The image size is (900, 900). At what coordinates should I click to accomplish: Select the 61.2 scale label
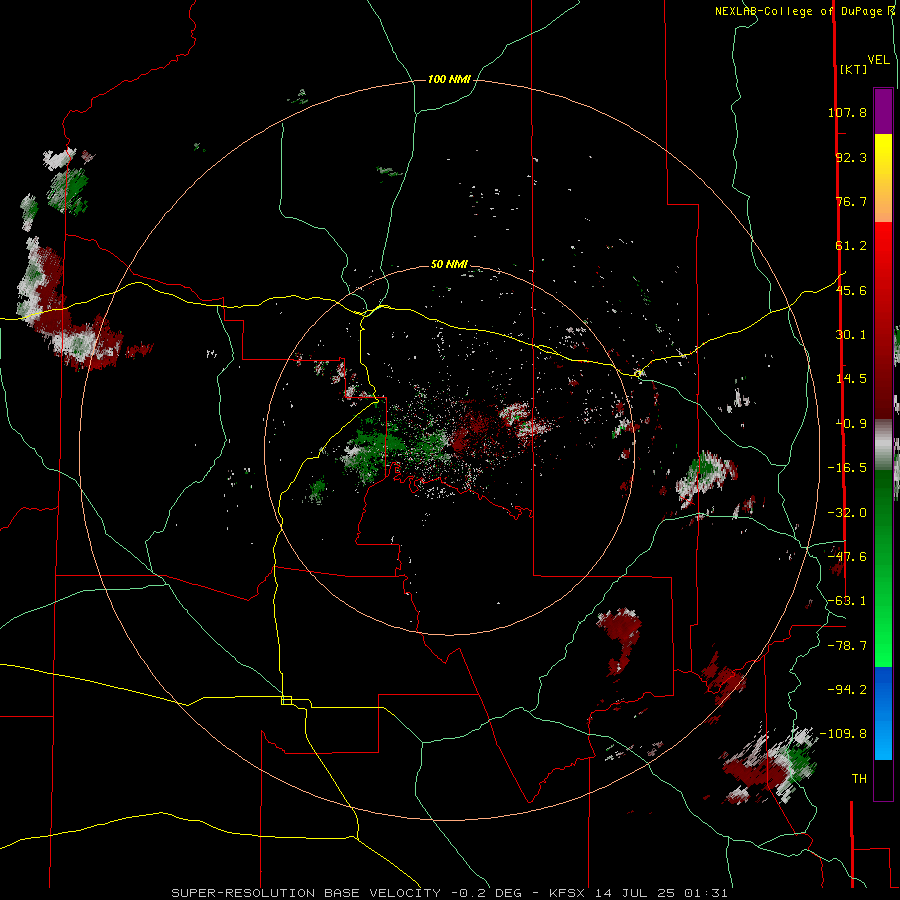click(851, 246)
